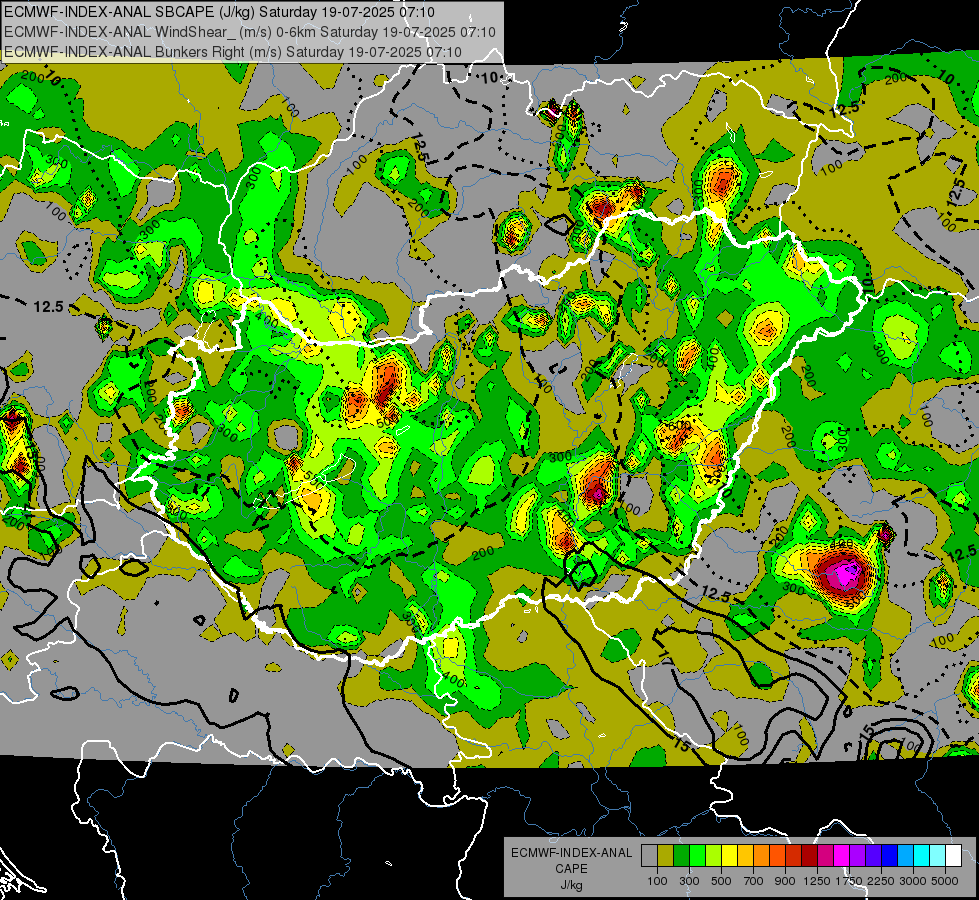
Task: Click the legend value 700
Action: [754, 881]
